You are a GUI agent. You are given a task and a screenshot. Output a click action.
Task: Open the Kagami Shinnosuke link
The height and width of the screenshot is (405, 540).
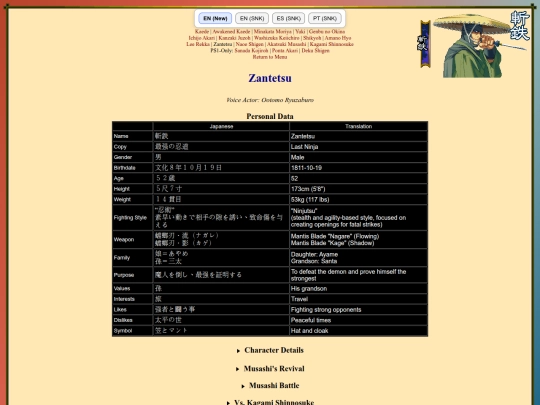(x=331, y=44)
